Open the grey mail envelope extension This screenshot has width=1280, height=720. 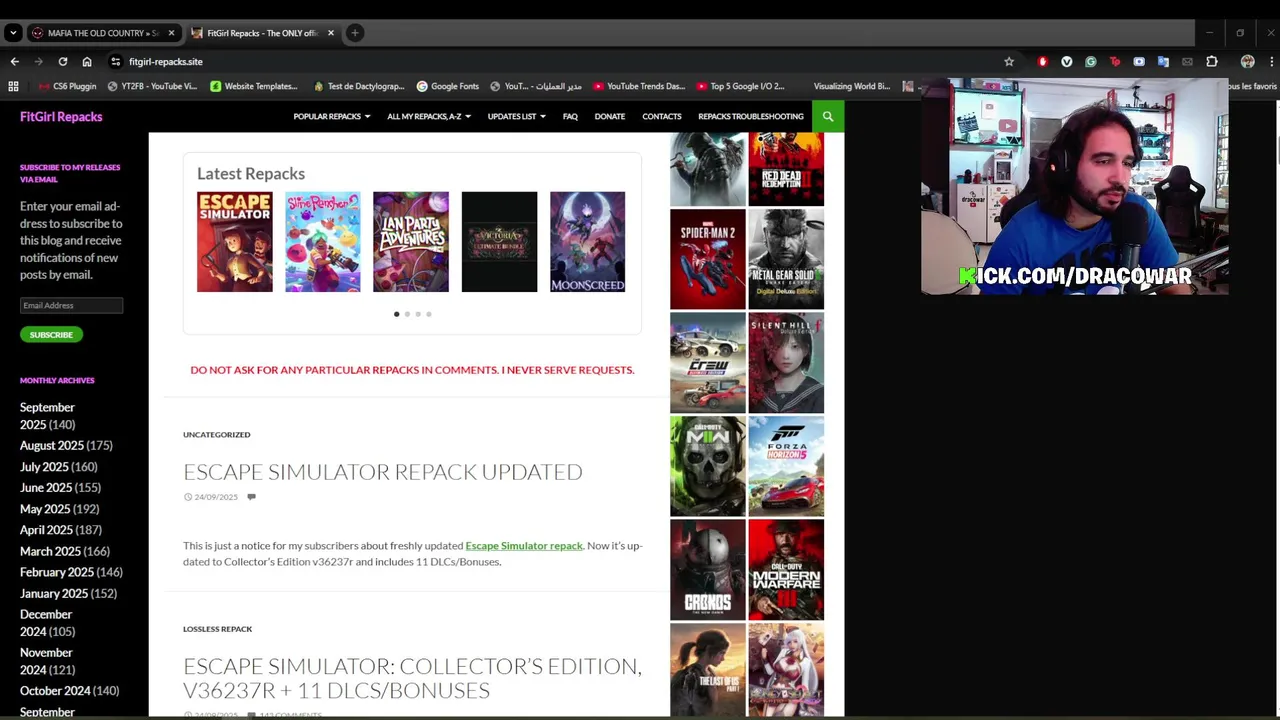point(1187,62)
